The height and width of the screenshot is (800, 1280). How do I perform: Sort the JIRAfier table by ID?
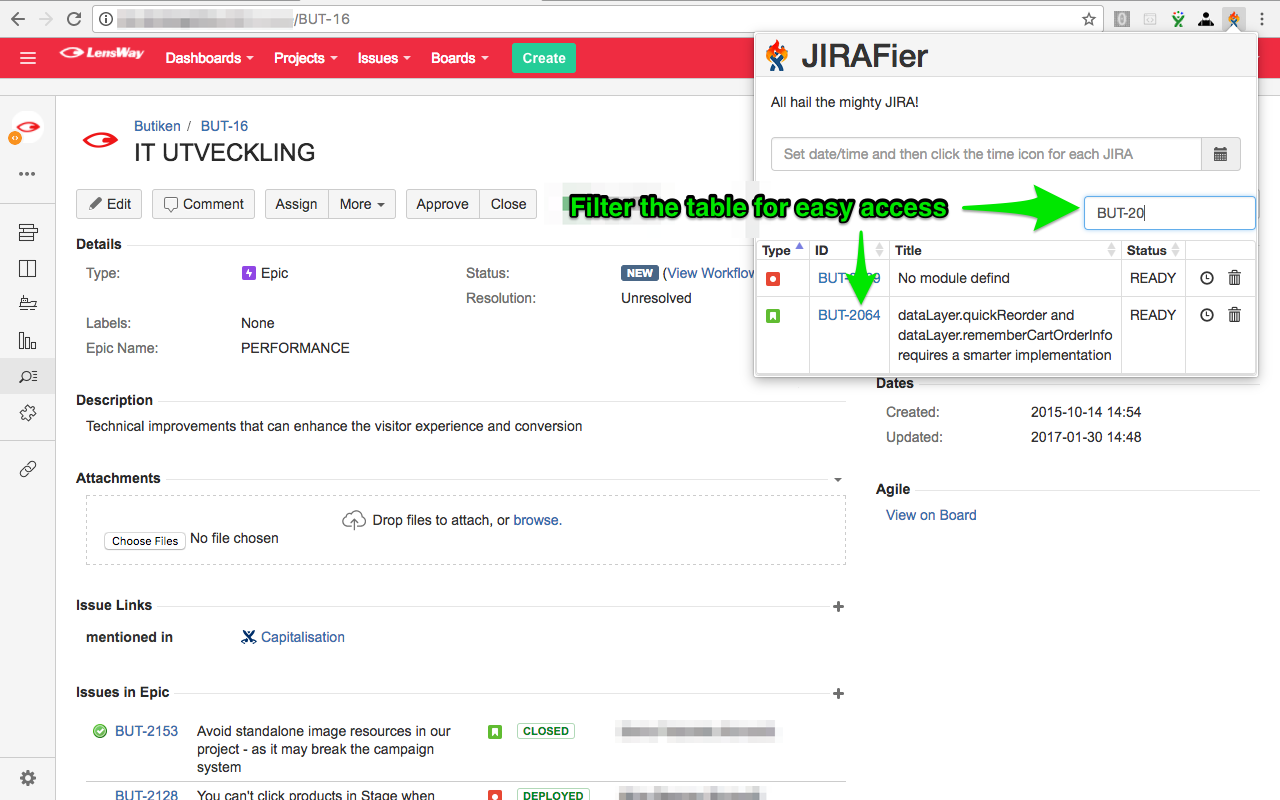[850, 250]
